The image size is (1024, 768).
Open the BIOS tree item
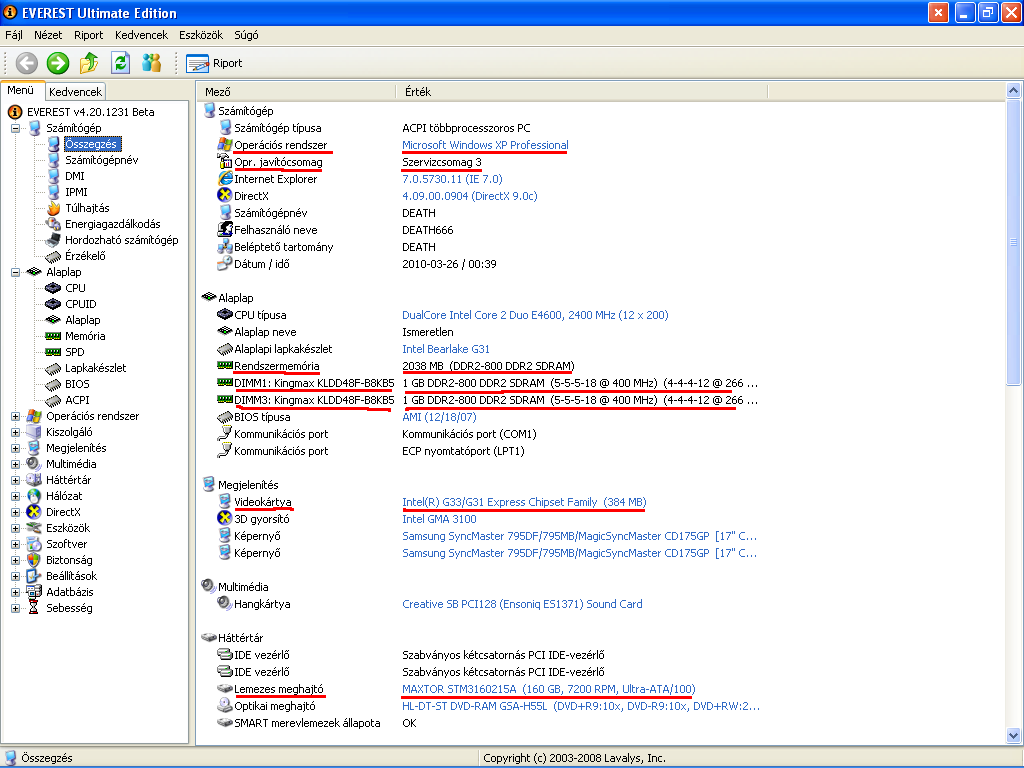point(77,384)
